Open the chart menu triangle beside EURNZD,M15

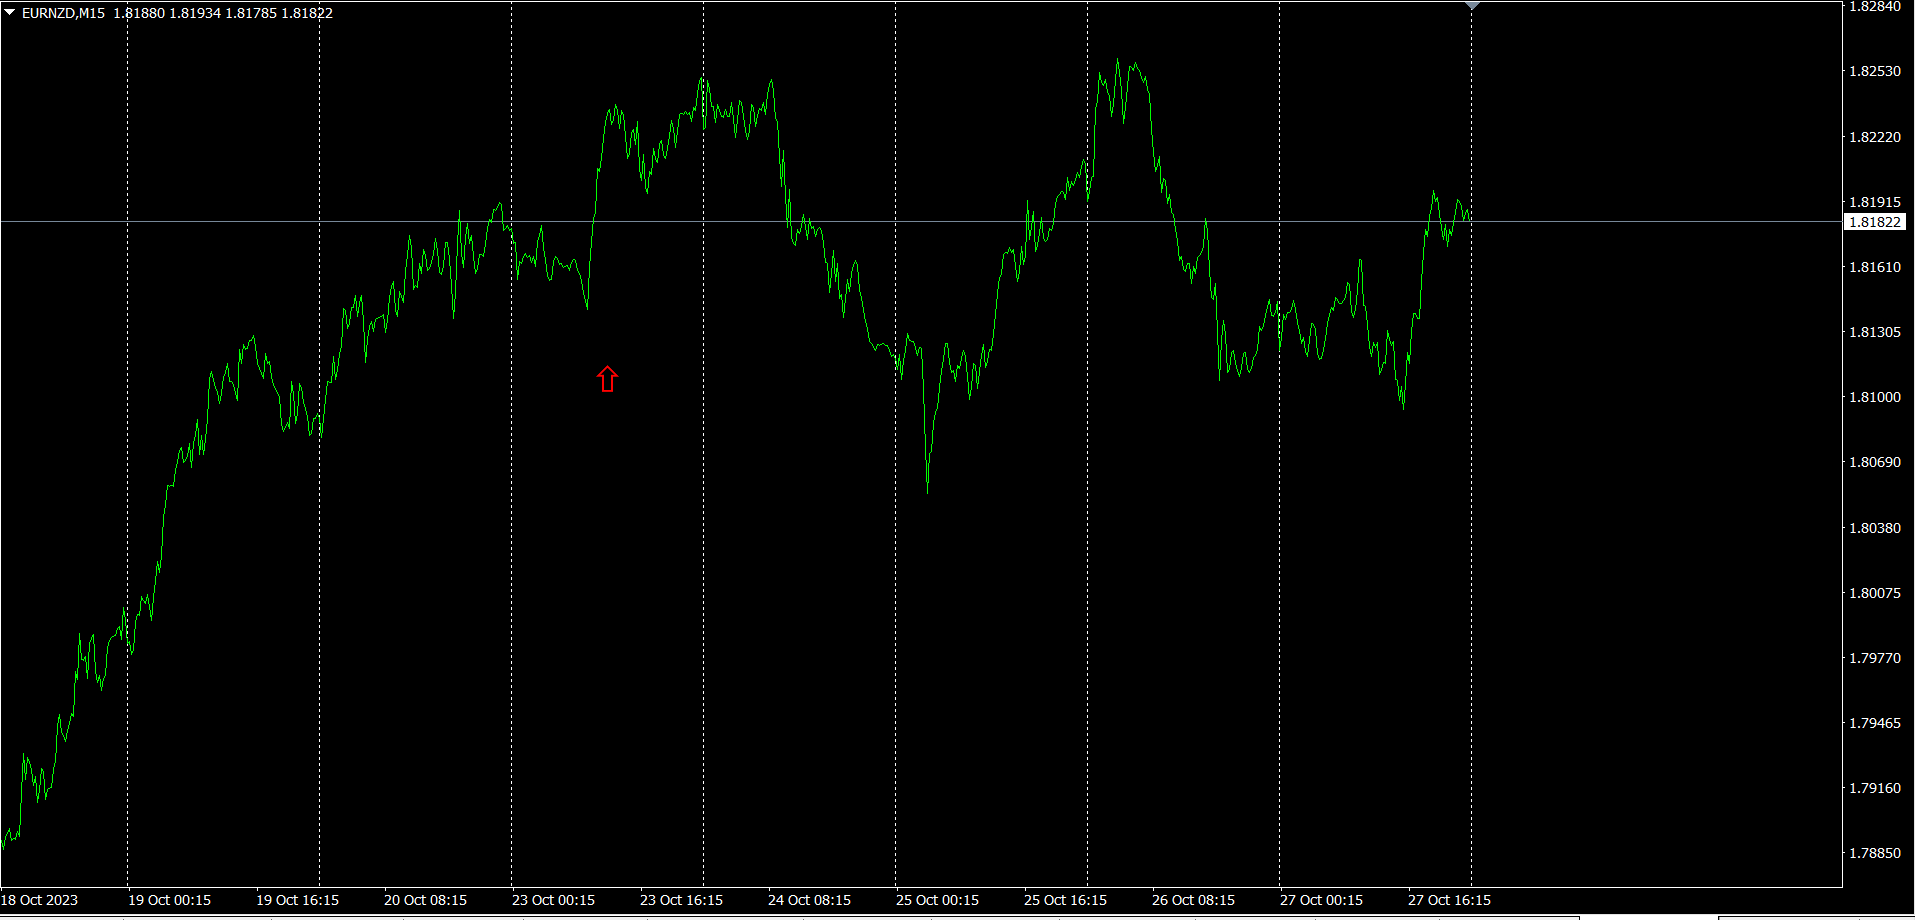coord(10,13)
